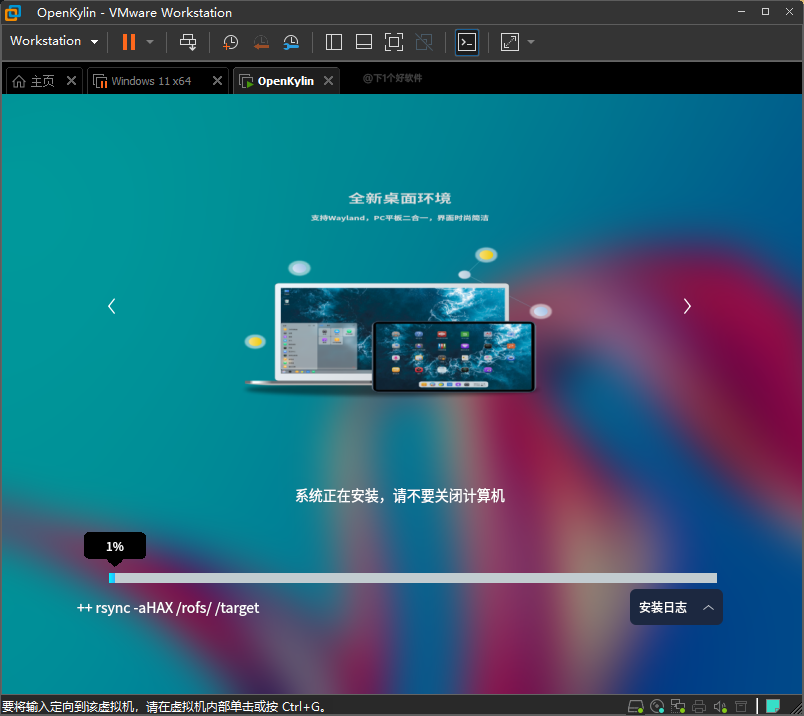The width and height of the screenshot is (804, 716).
Task: Take a snapshot of this virtual machine
Action: pyautogui.click(x=230, y=42)
